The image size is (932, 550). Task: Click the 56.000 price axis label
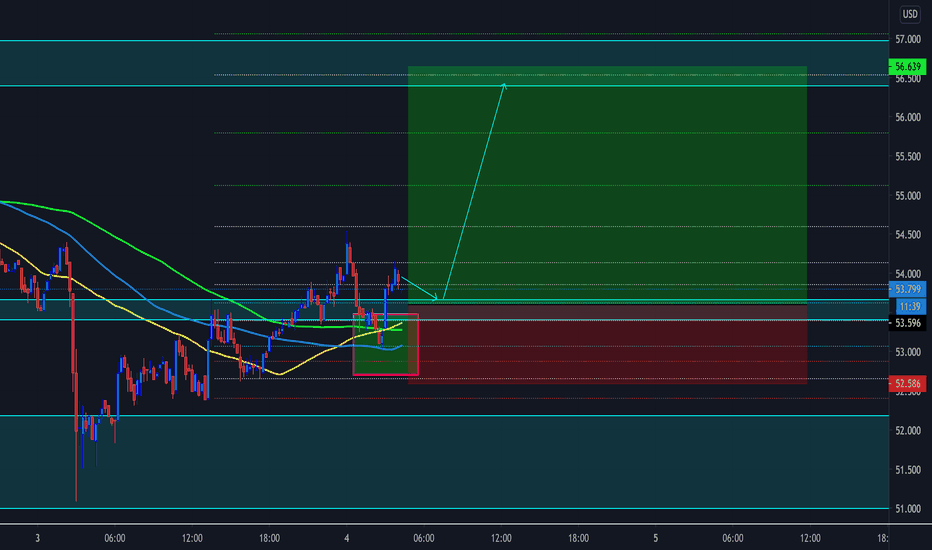point(908,117)
